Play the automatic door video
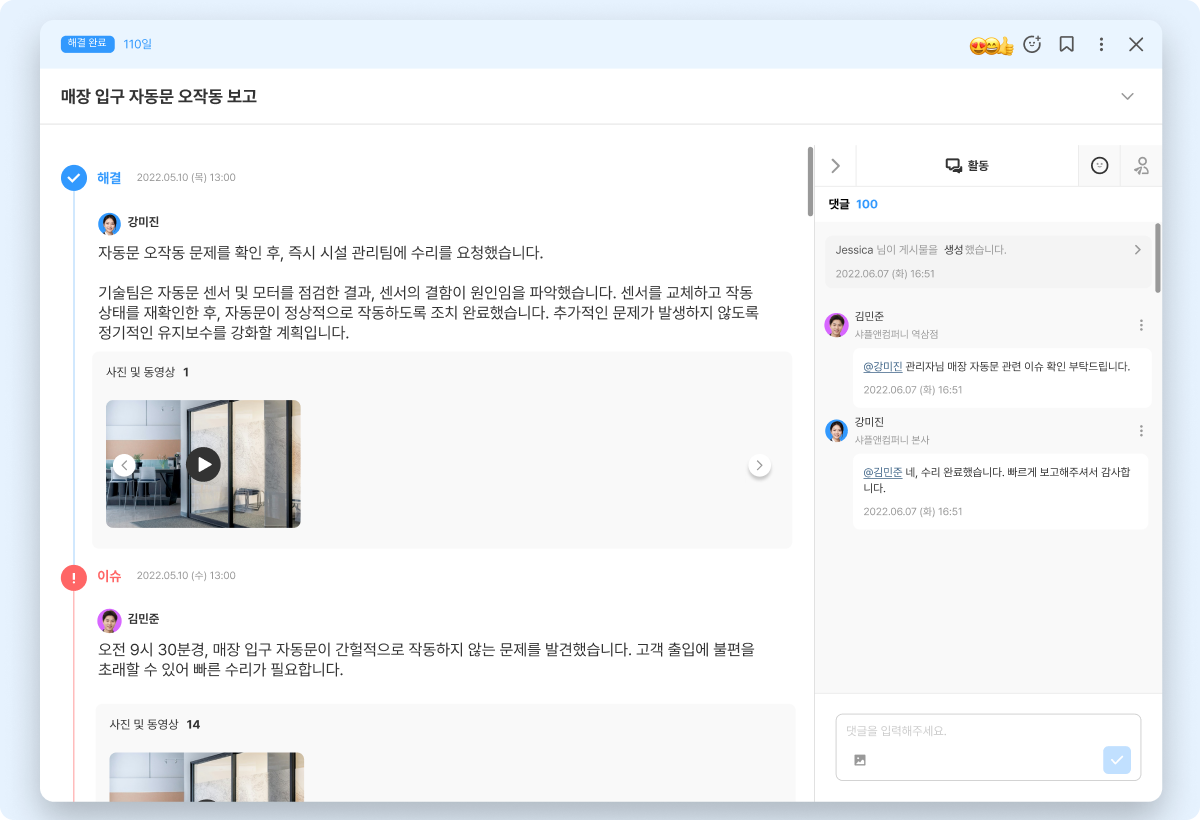1200x820 pixels. pos(203,464)
